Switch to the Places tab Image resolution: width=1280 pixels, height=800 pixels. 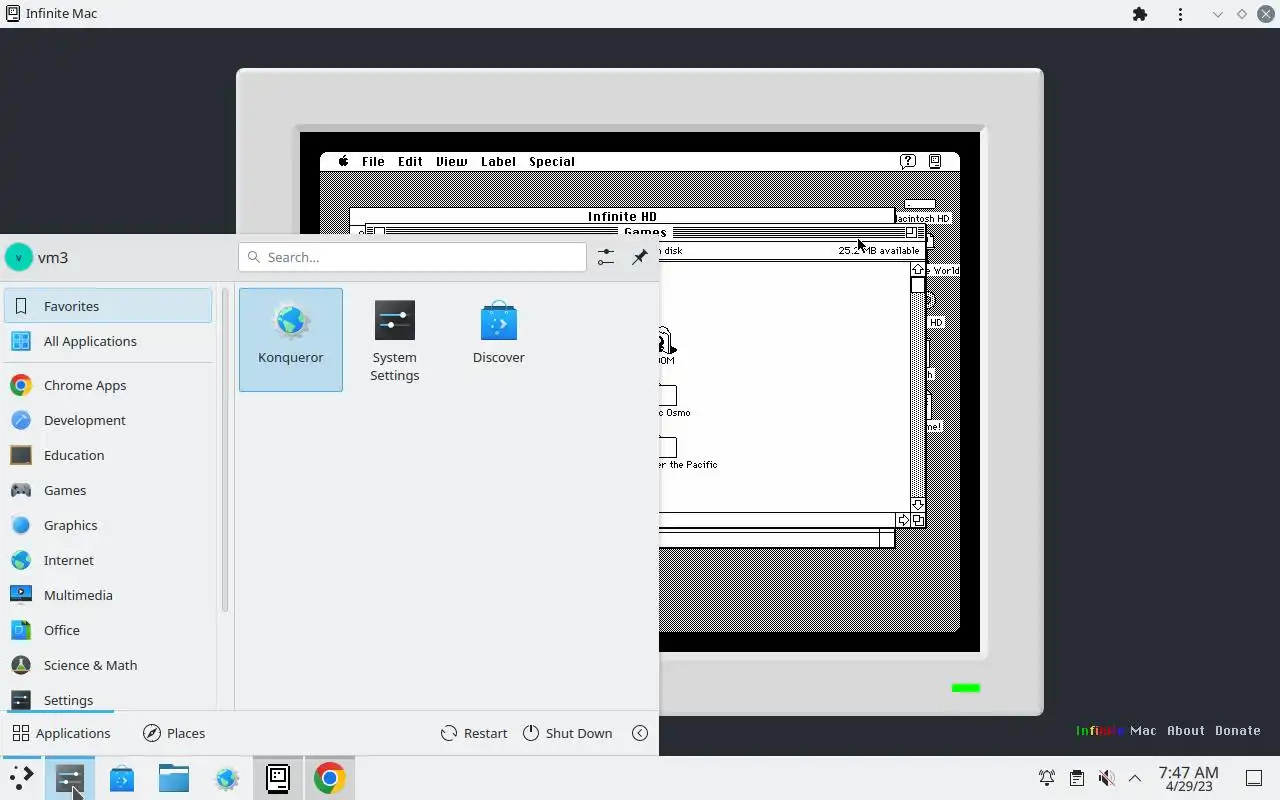click(174, 733)
